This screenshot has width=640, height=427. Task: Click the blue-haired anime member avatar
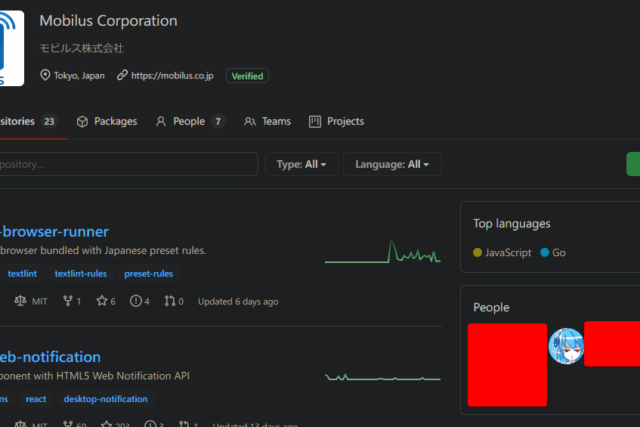(566, 346)
